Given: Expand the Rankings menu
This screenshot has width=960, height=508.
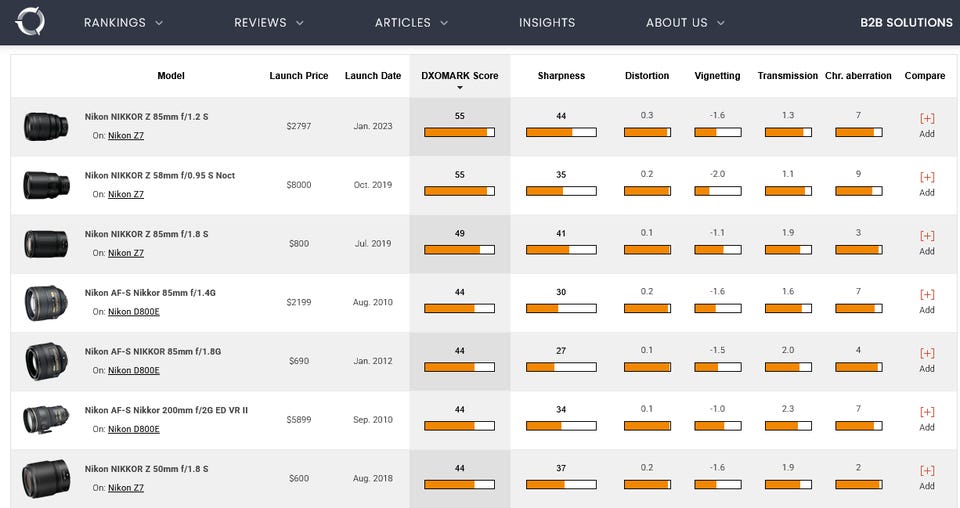Looking at the screenshot, I should (123, 22).
